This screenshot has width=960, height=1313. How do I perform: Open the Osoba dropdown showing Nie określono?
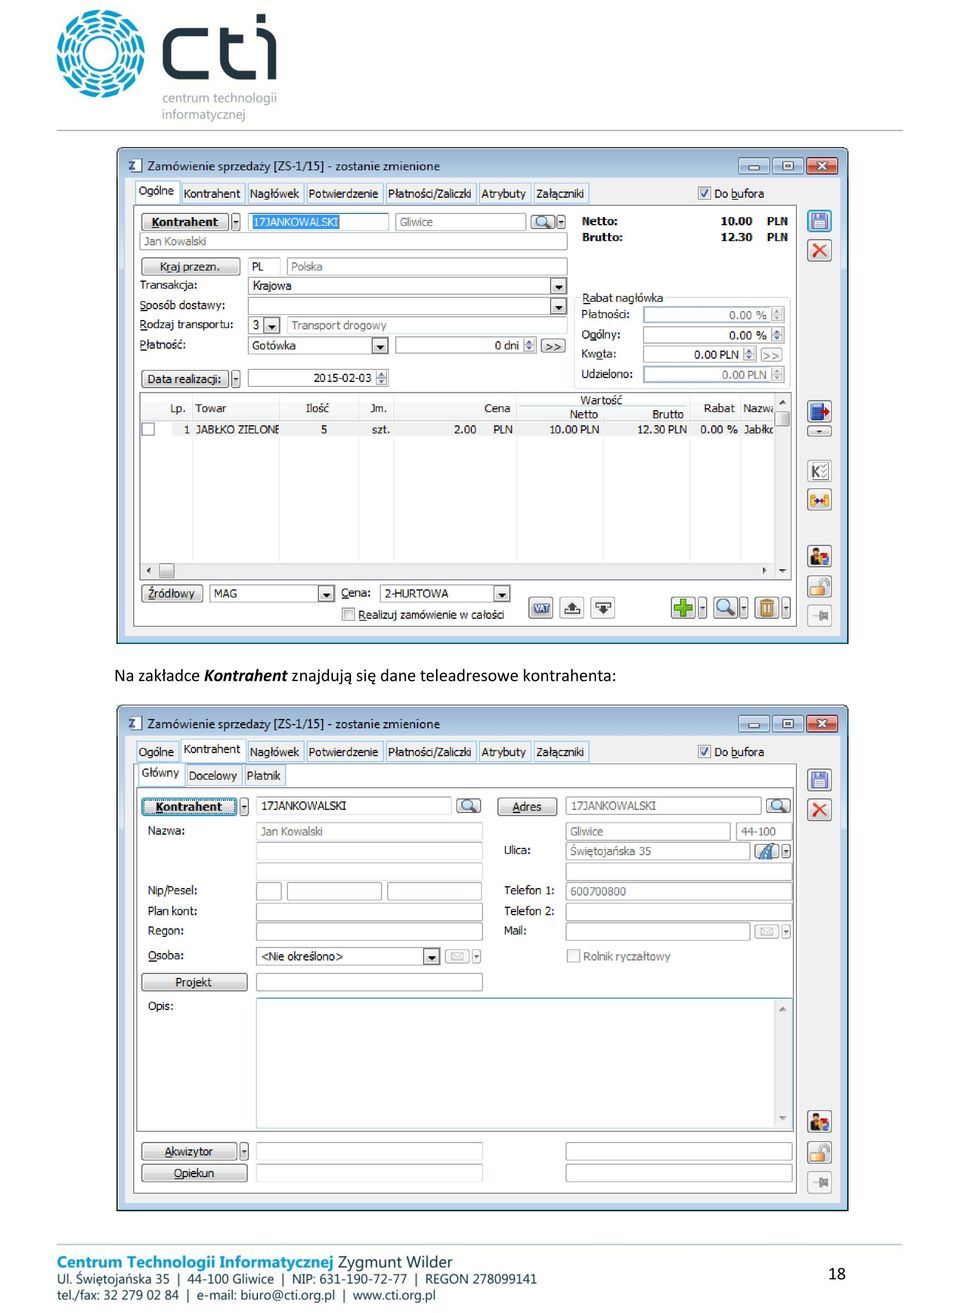[x=431, y=957]
